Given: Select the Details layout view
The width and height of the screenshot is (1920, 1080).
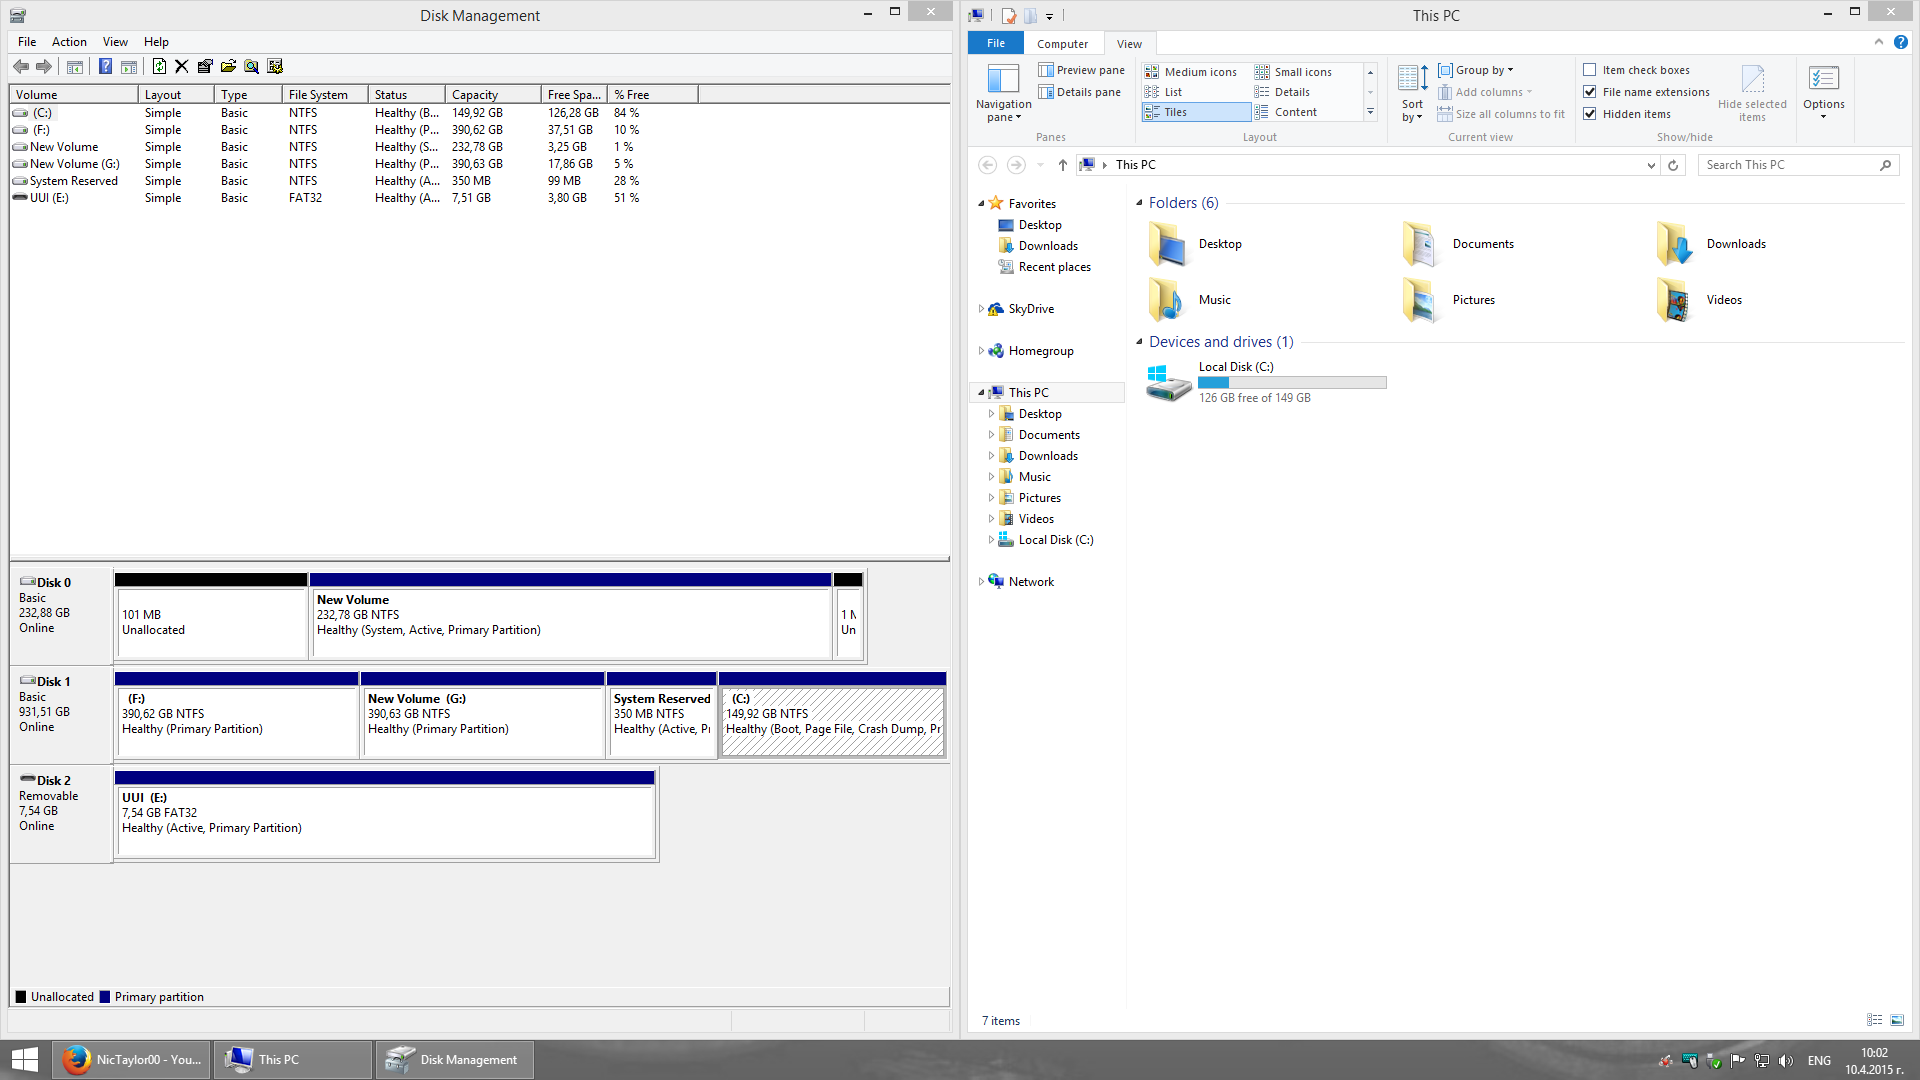Looking at the screenshot, I should tap(1290, 91).
